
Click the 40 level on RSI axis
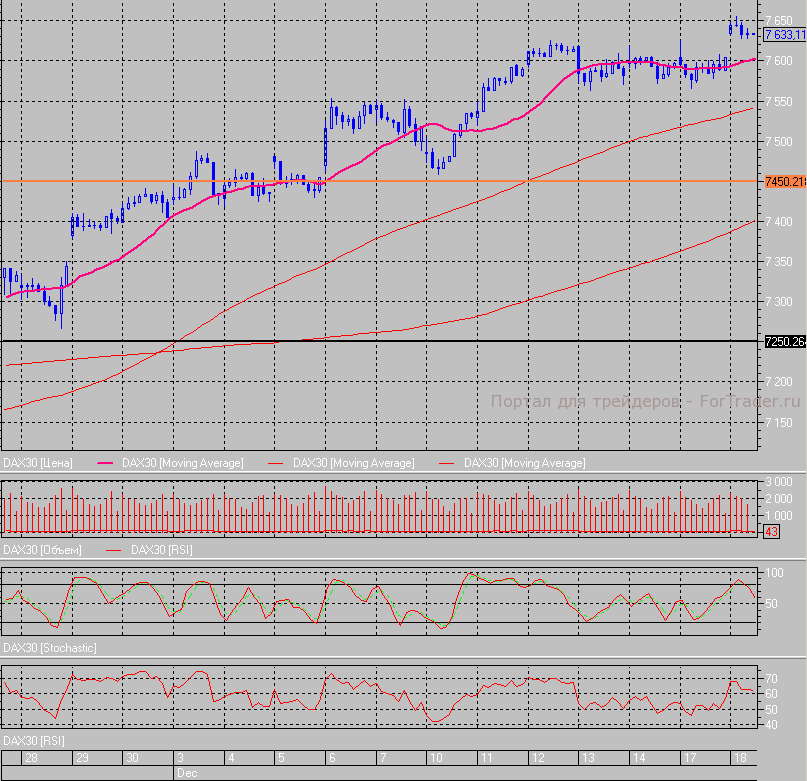tap(771, 725)
